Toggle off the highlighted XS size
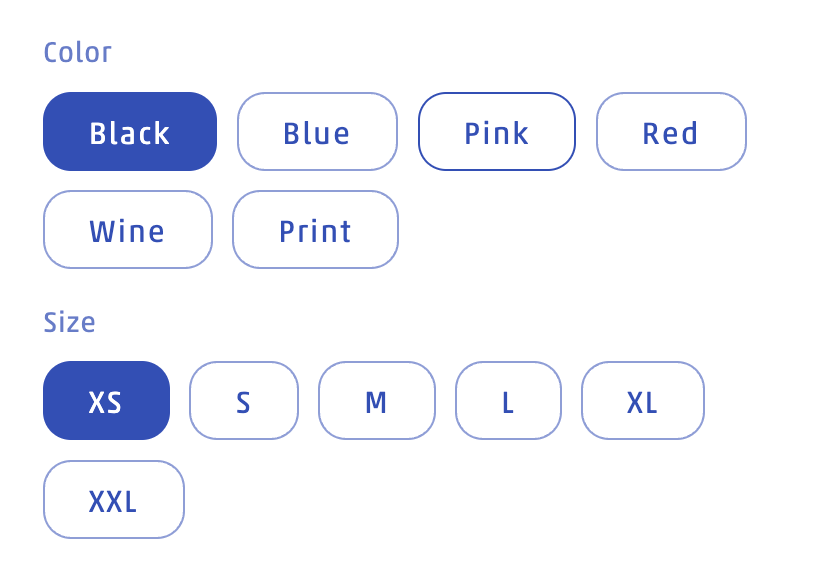This screenshot has width=824, height=566. click(106, 401)
